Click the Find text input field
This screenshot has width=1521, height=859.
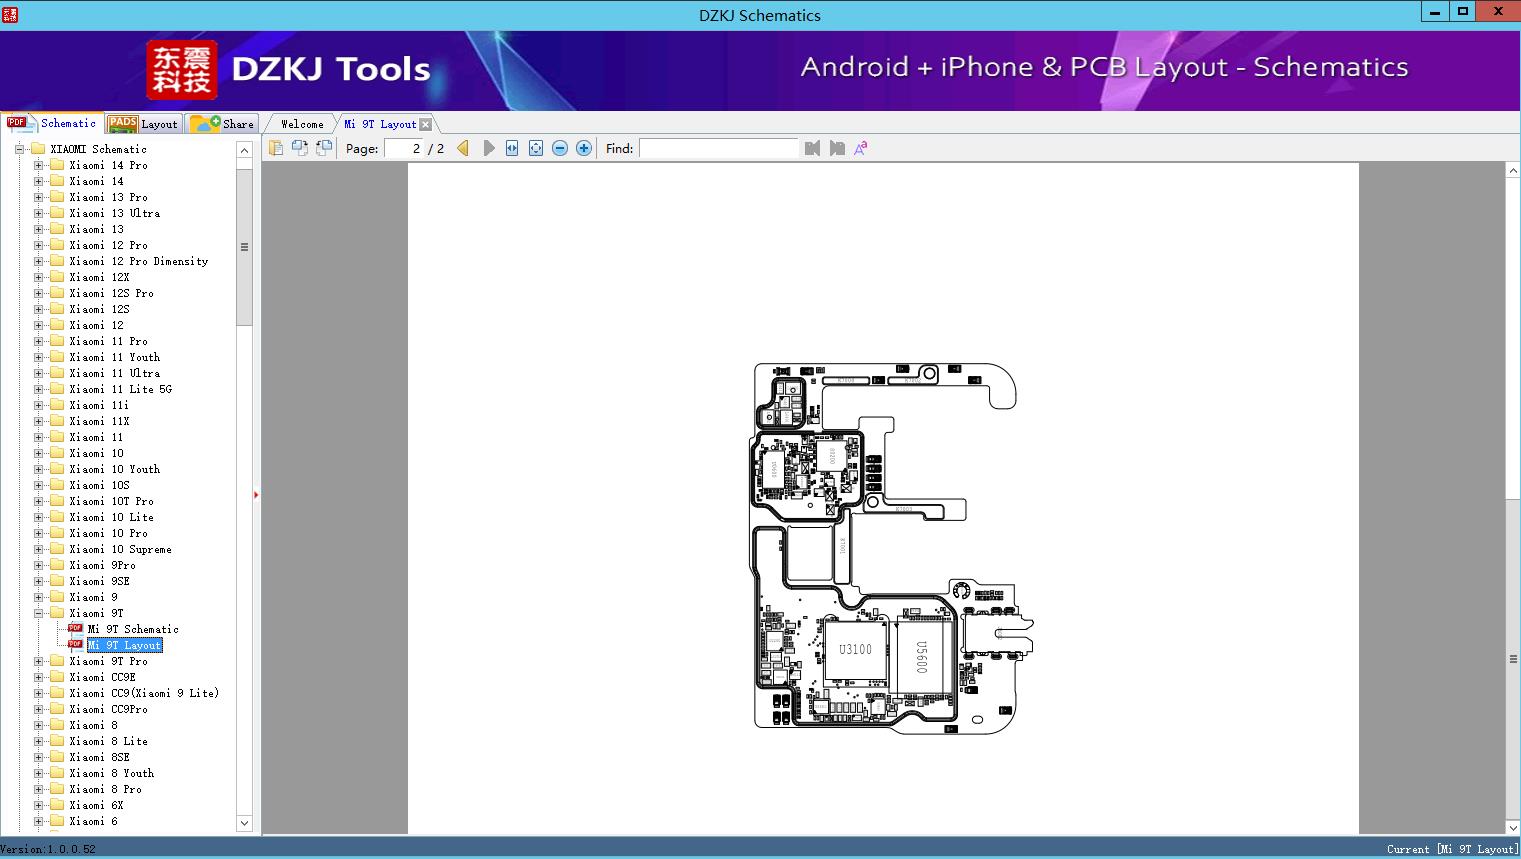718,148
